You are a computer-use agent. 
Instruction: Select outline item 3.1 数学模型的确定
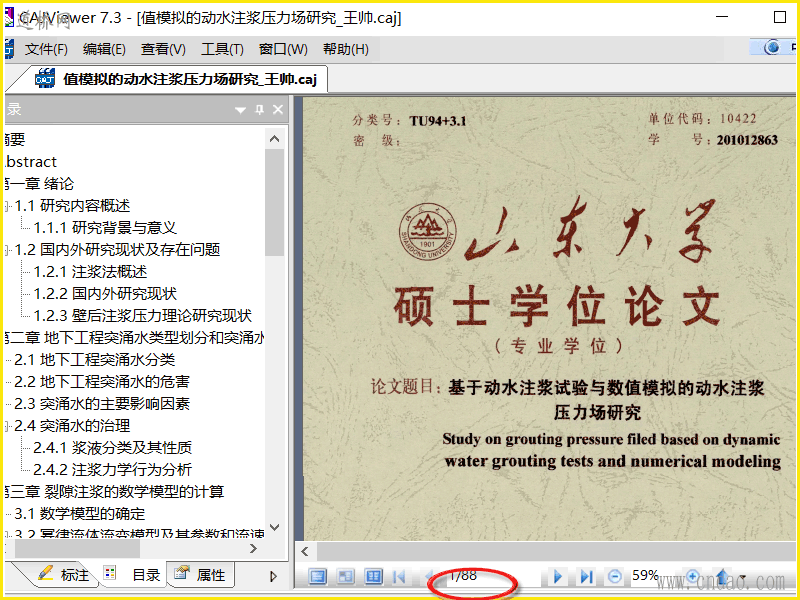tap(80, 513)
